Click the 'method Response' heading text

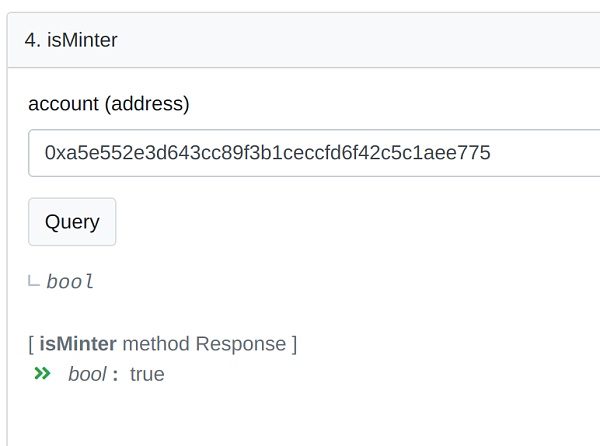[x=204, y=343]
